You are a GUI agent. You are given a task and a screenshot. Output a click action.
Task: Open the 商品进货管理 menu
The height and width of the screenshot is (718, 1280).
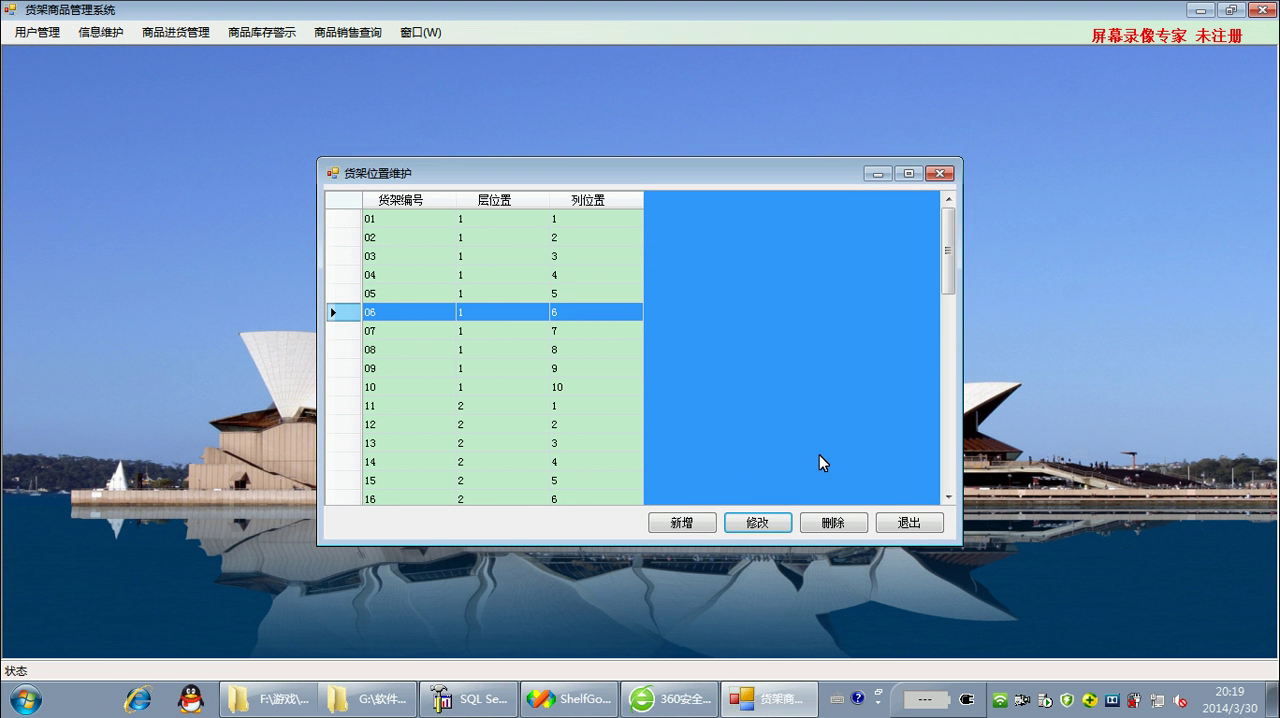[176, 32]
